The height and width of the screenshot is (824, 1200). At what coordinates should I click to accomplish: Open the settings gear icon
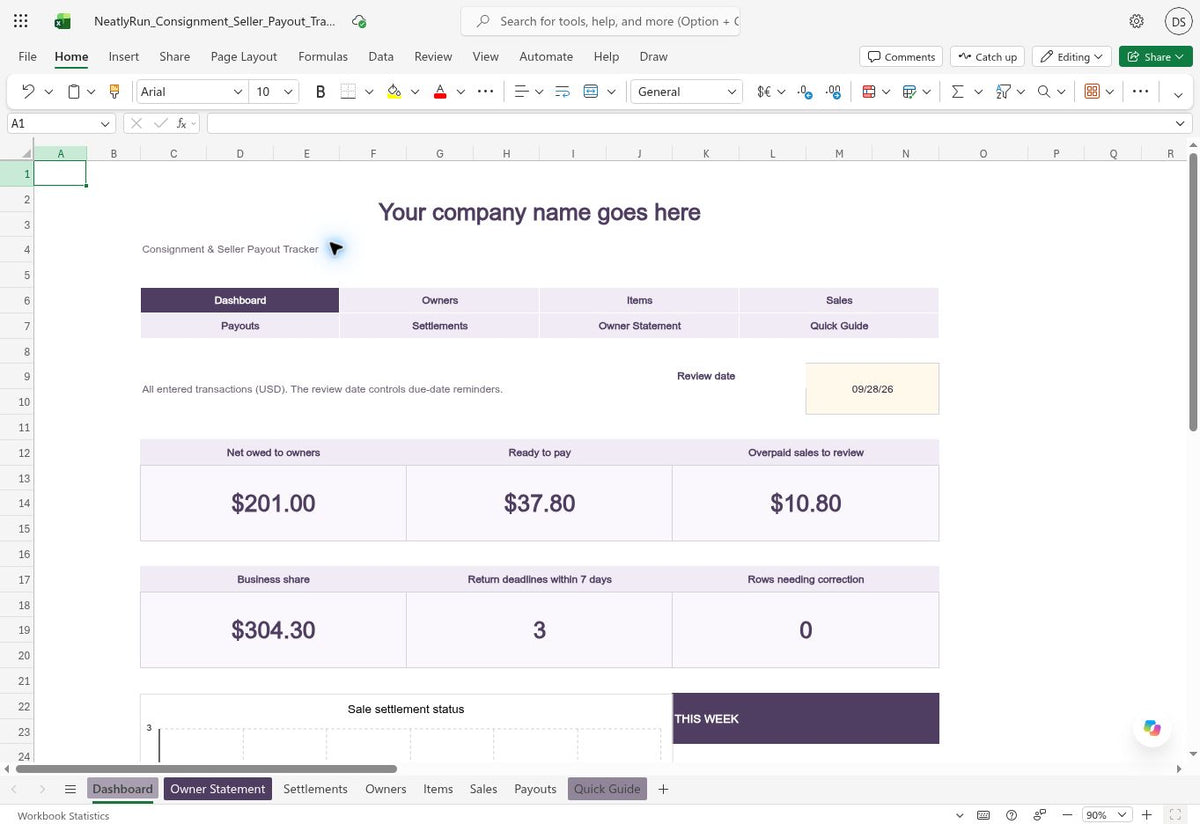tap(1136, 21)
